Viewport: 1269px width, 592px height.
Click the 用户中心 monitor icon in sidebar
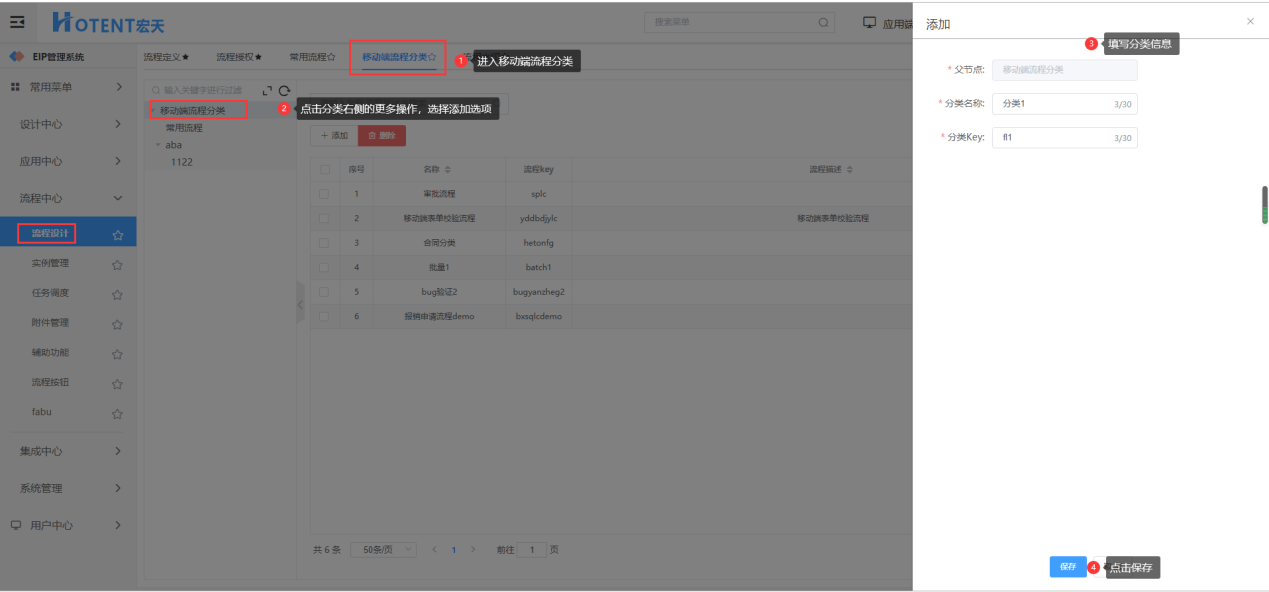(15, 525)
